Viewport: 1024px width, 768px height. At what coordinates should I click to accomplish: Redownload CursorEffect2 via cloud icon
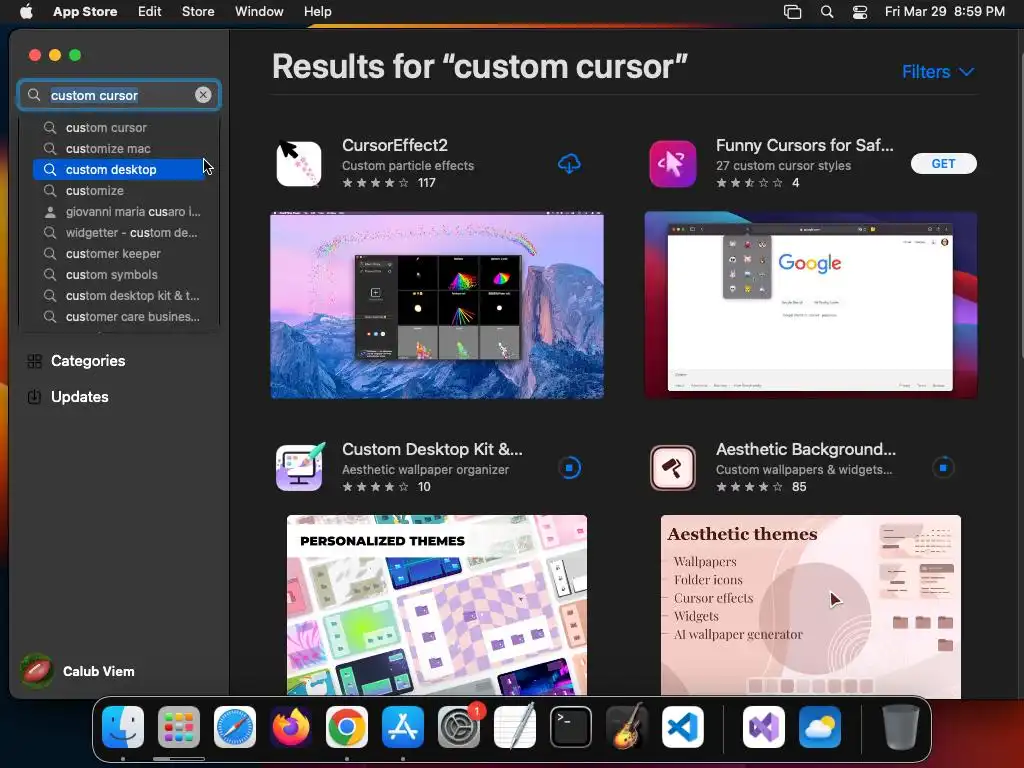coord(569,163)
